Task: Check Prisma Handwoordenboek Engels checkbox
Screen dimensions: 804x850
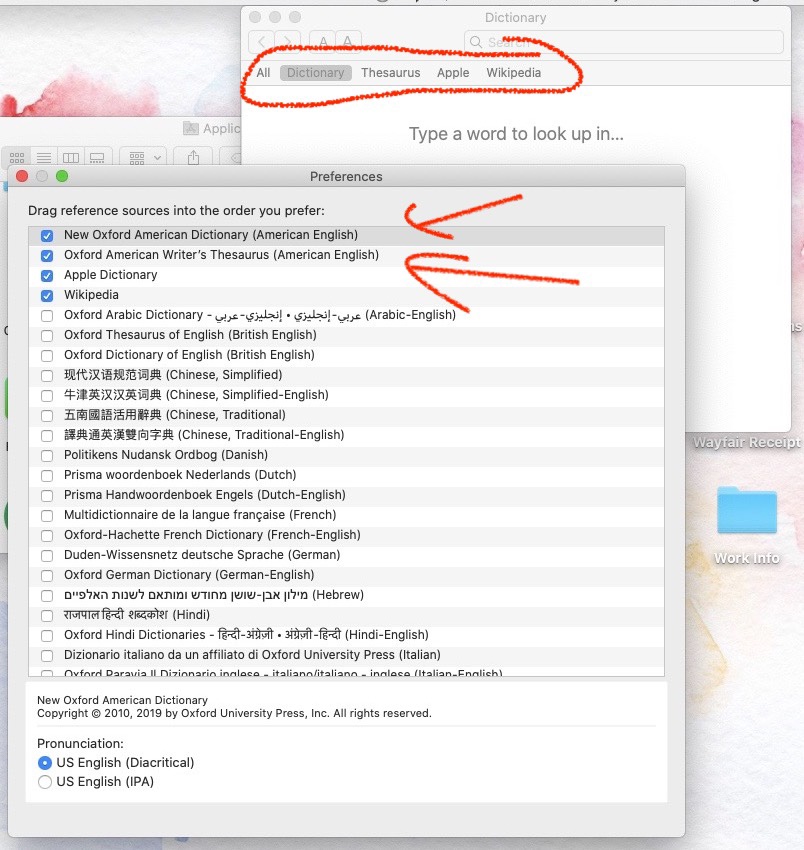Action: [x=47, y=496]
